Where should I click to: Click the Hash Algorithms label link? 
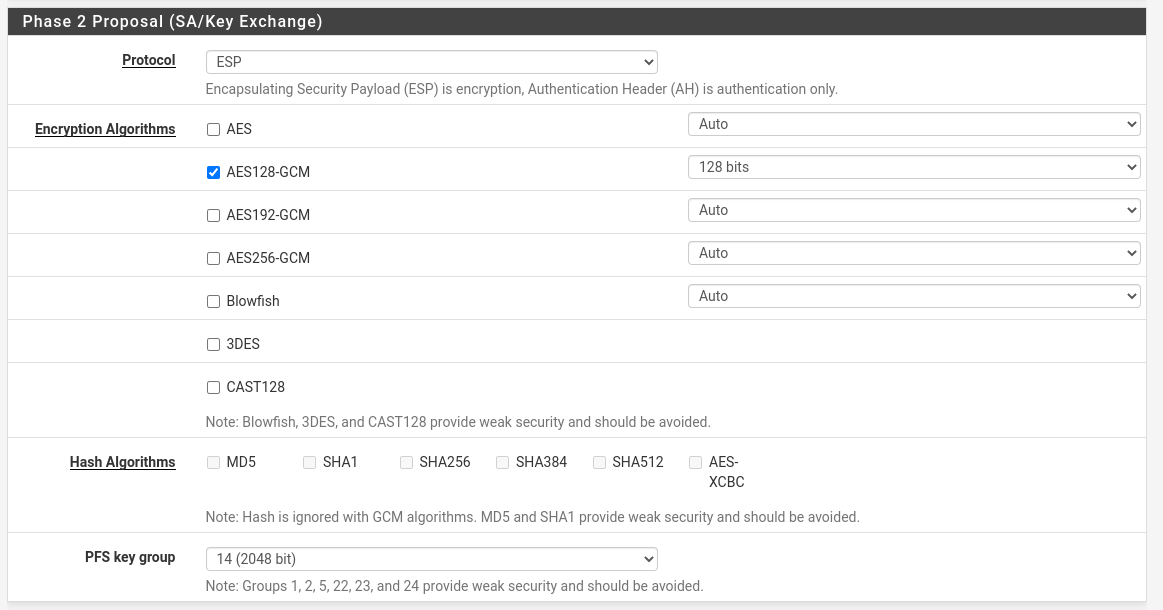click(x=122, y=462)
